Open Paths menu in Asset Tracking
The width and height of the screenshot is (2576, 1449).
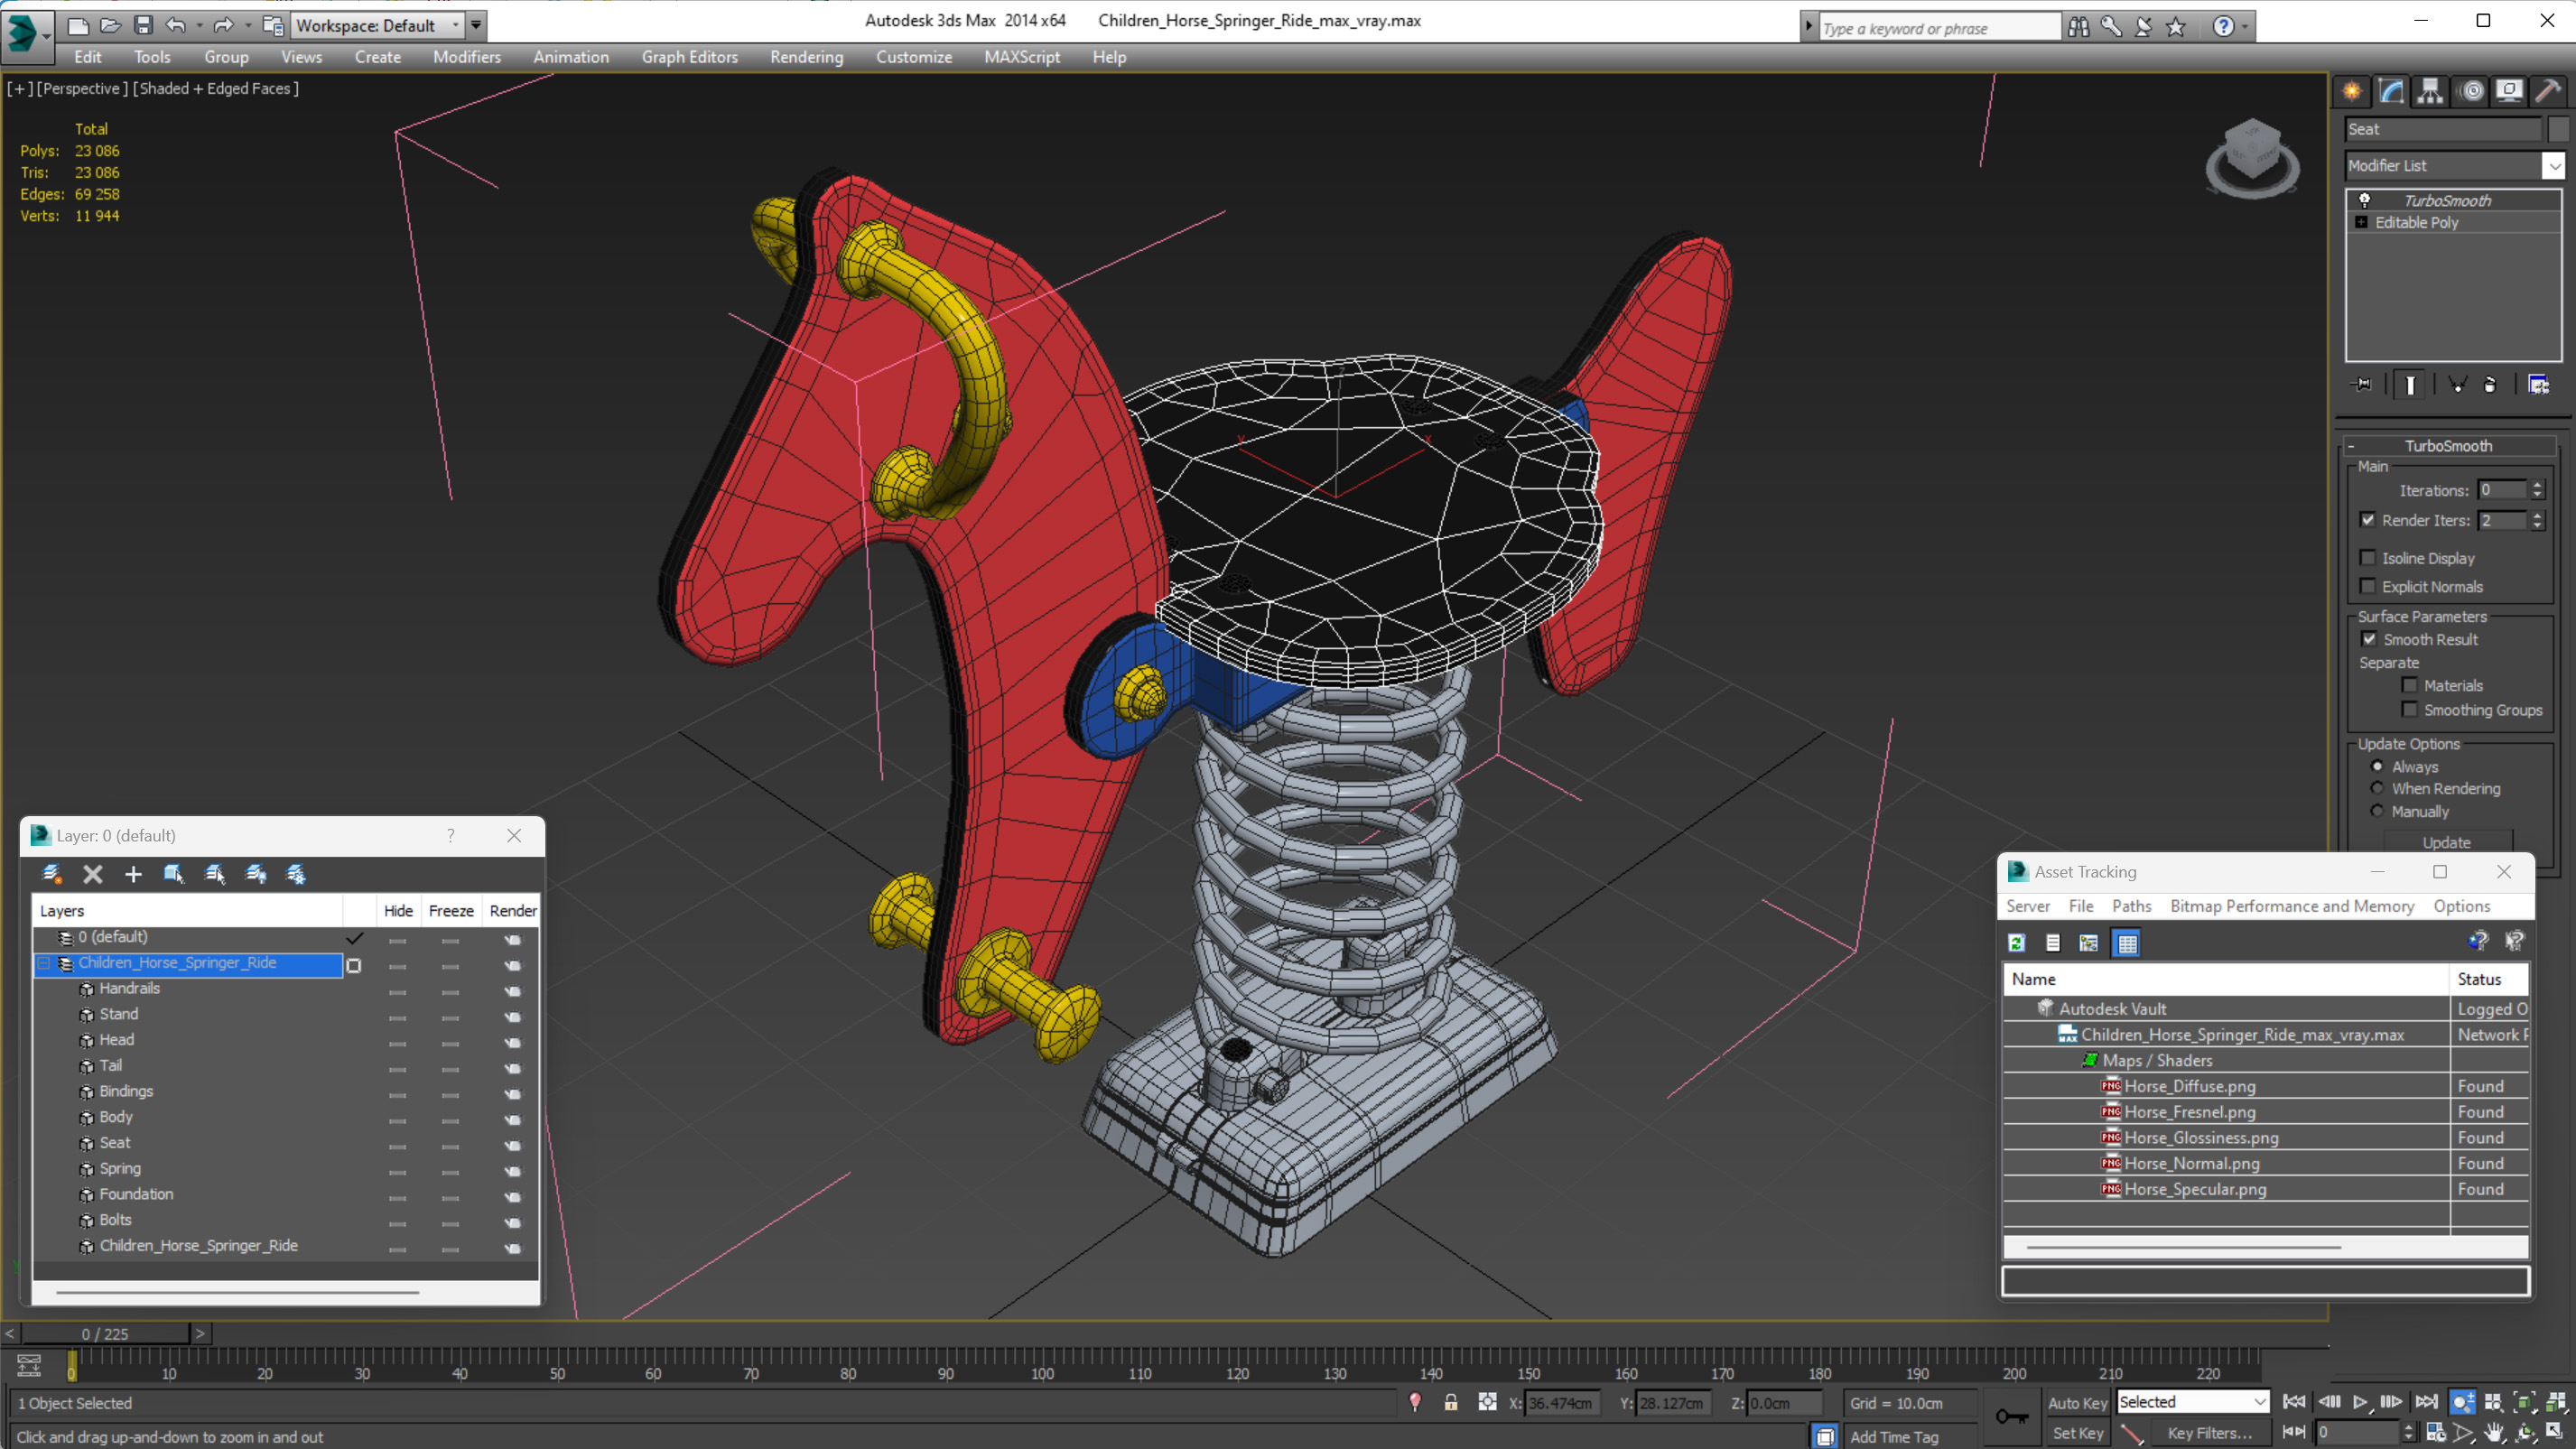click(2131, 906)
